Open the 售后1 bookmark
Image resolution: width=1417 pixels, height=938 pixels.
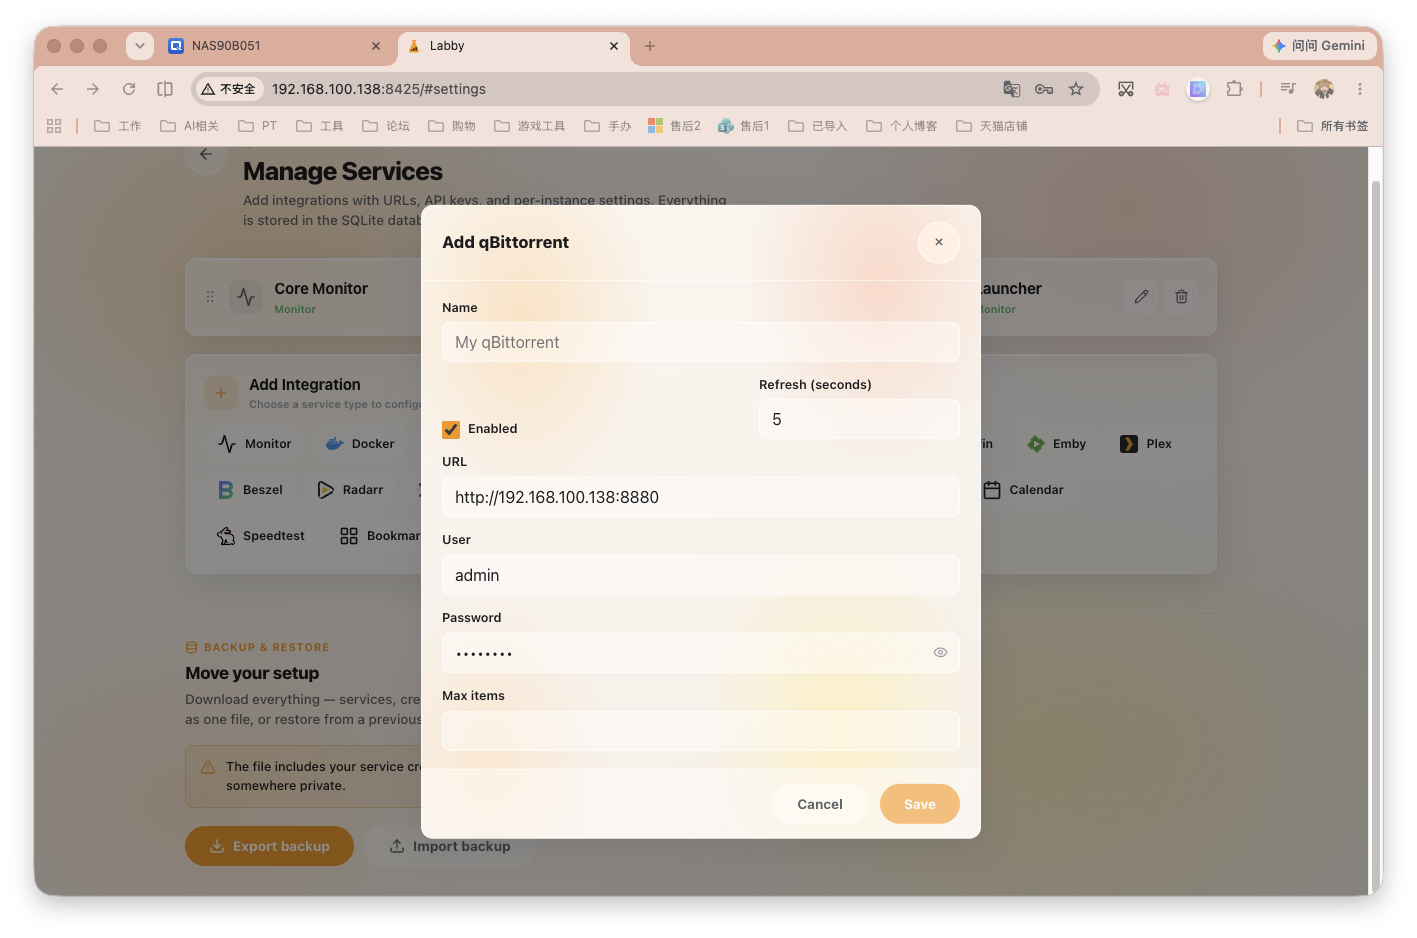click(744, 126)
